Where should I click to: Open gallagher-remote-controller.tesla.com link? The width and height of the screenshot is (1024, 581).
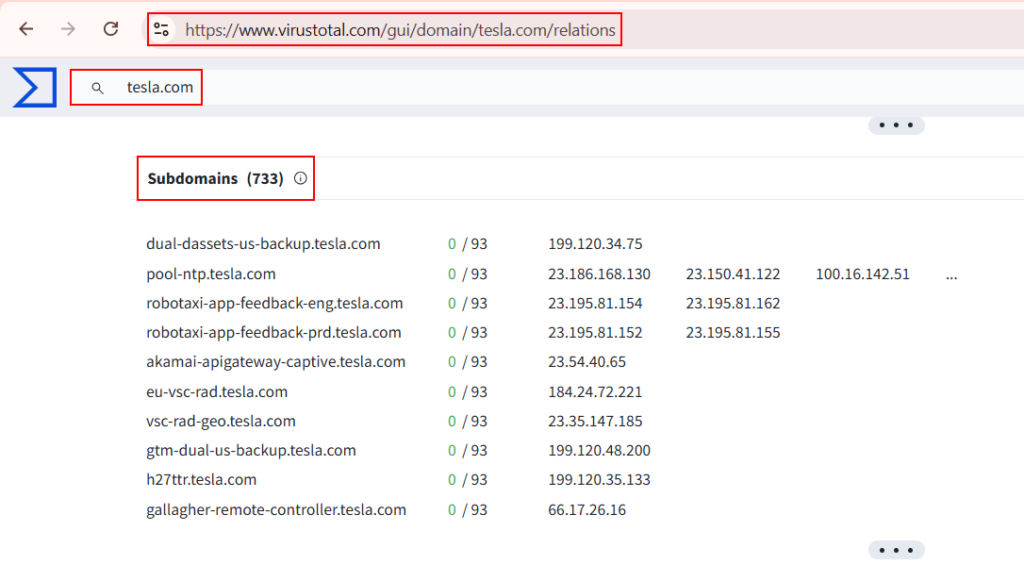pyautogui.click(x=276, y=510)
